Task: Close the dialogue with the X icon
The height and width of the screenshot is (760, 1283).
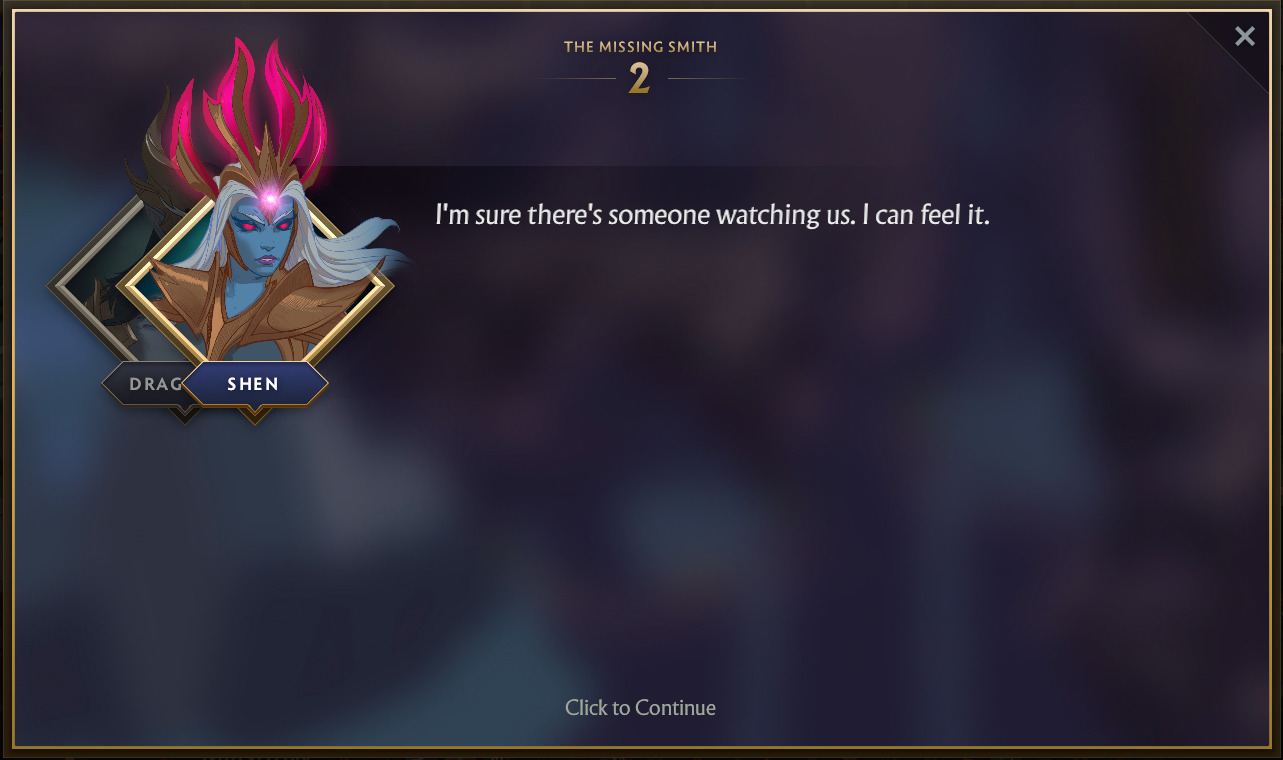Action: [x=1244, y=37]
